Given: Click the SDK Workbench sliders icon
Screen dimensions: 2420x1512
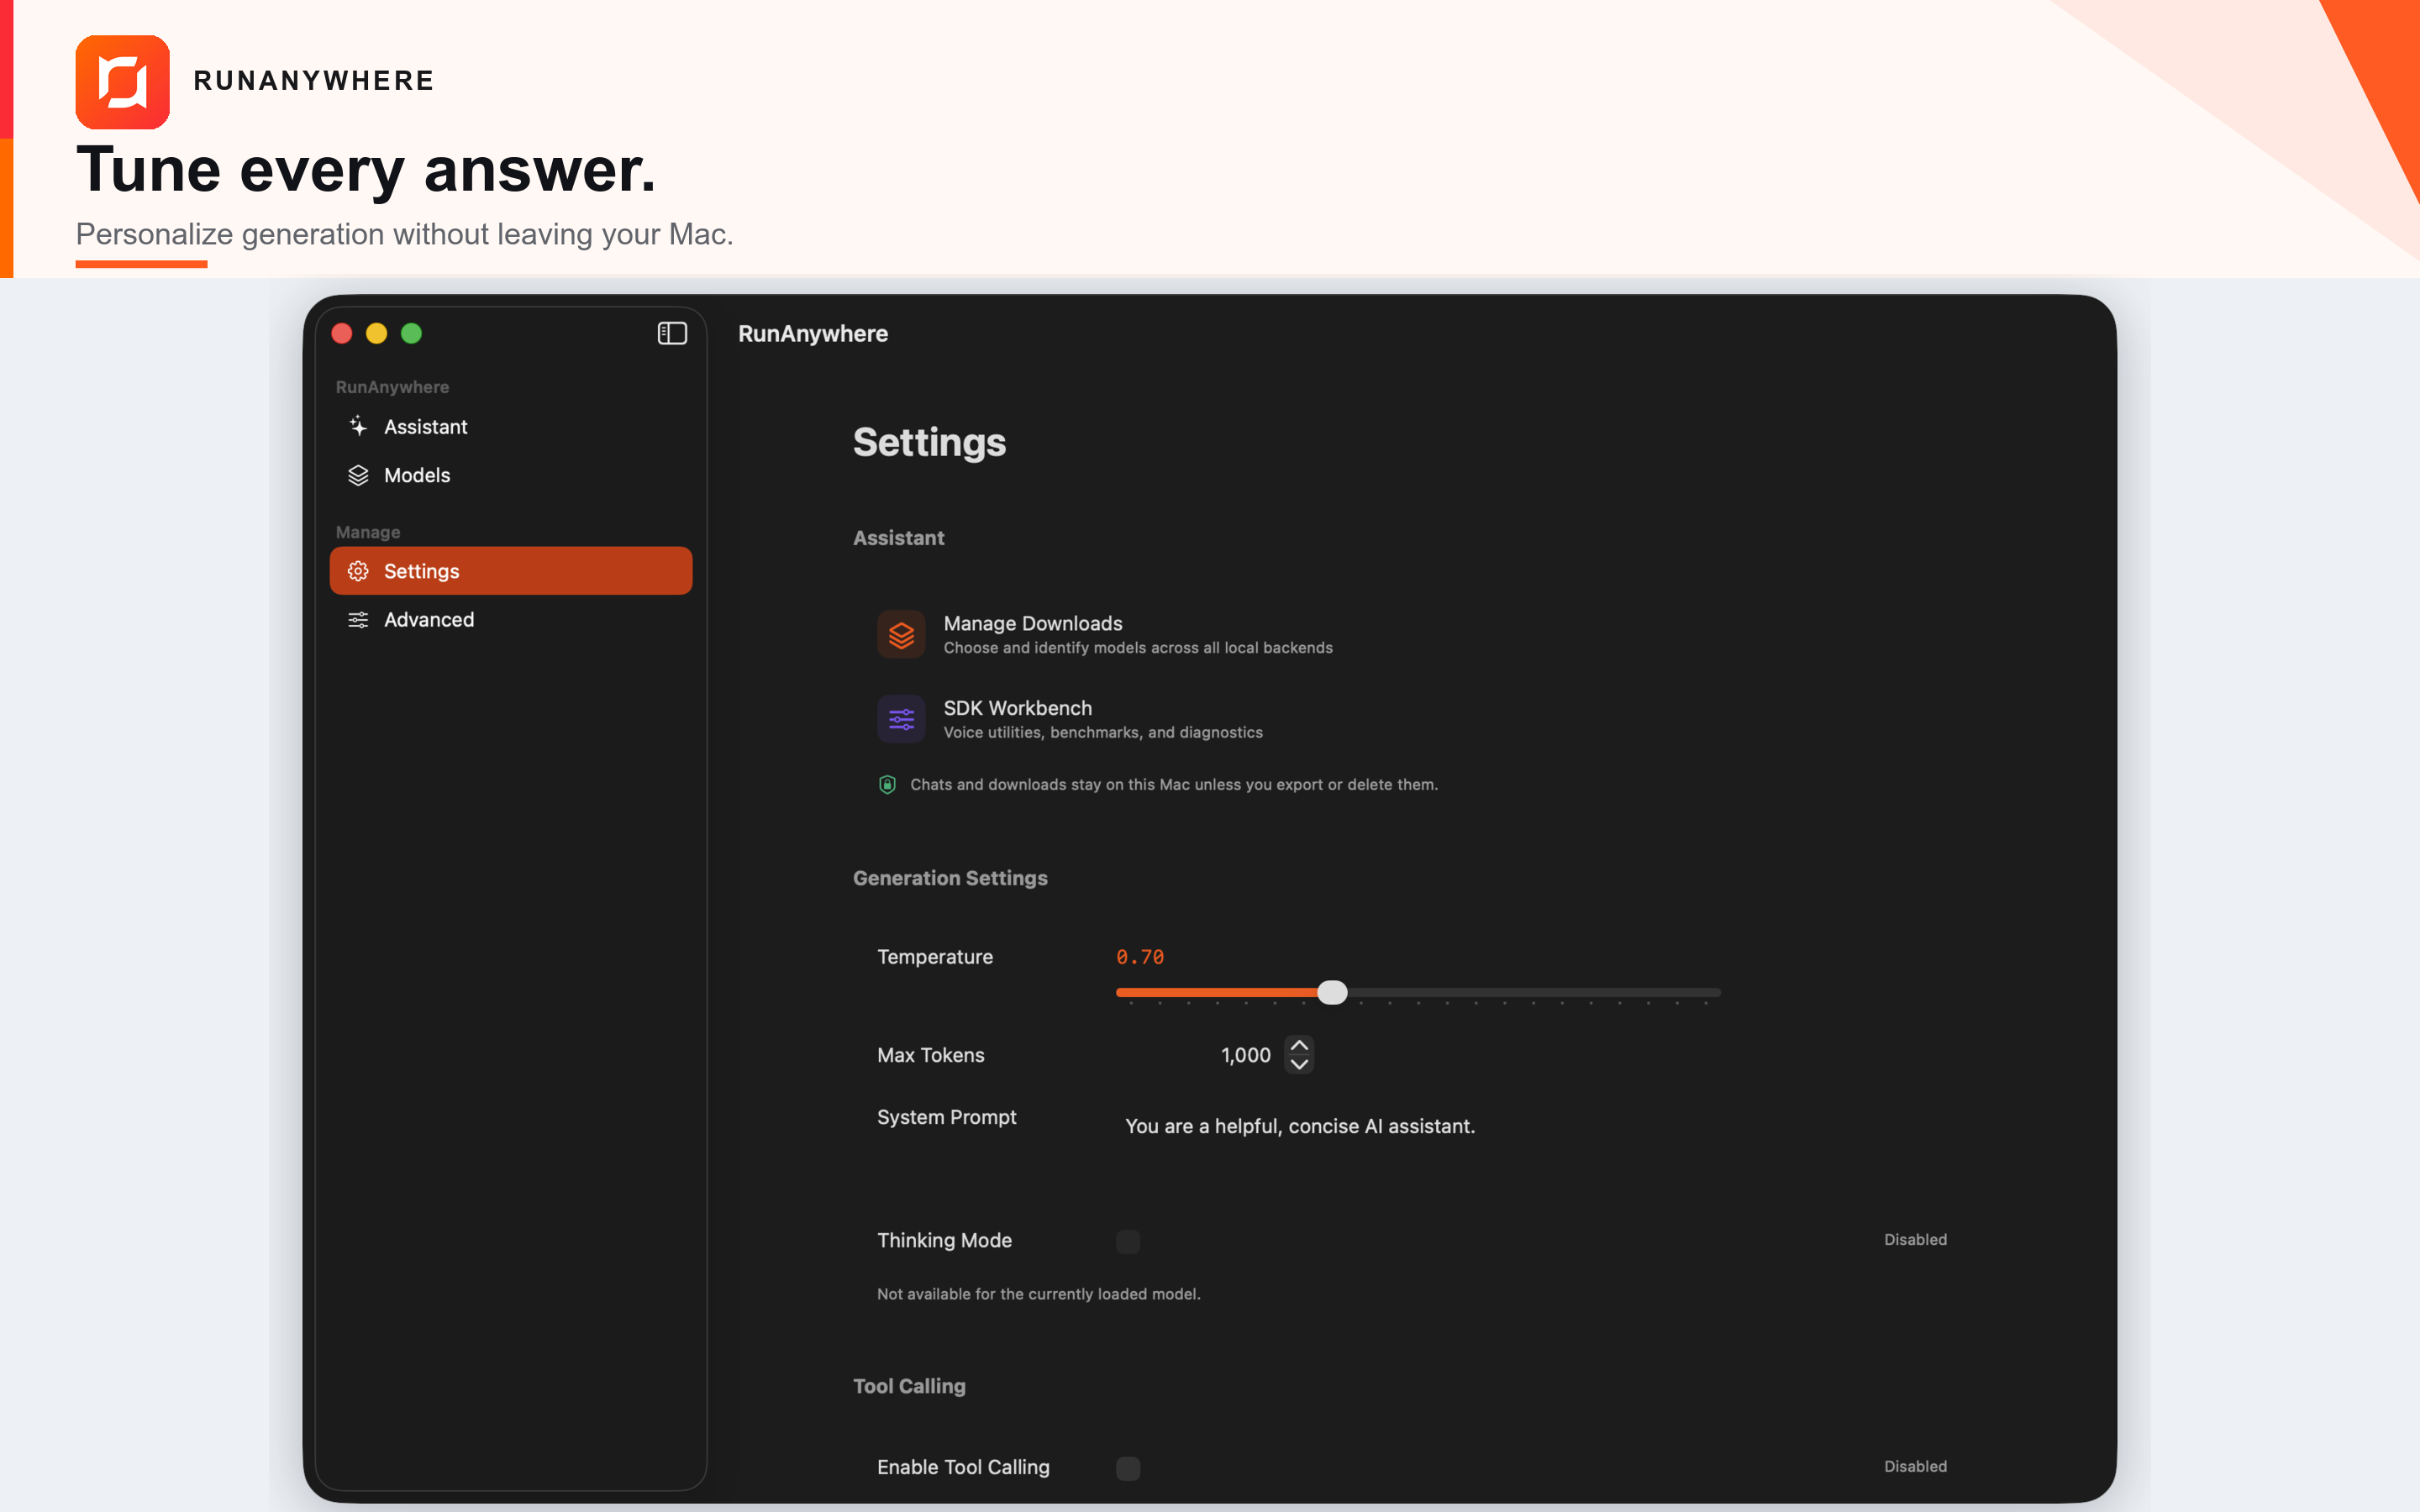Looking at the screenshot, I should [901, 719].
